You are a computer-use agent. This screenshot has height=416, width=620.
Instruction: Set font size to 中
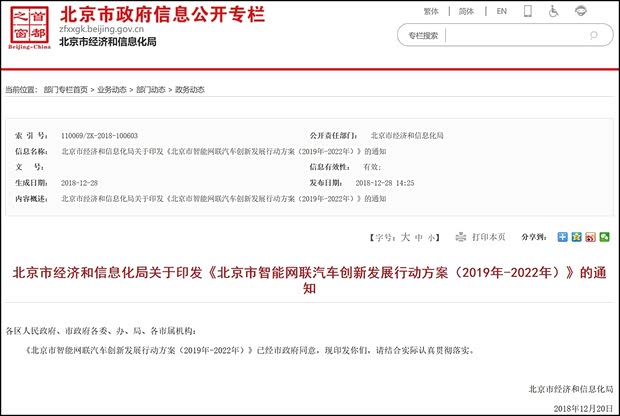click(x=419, y=238)
